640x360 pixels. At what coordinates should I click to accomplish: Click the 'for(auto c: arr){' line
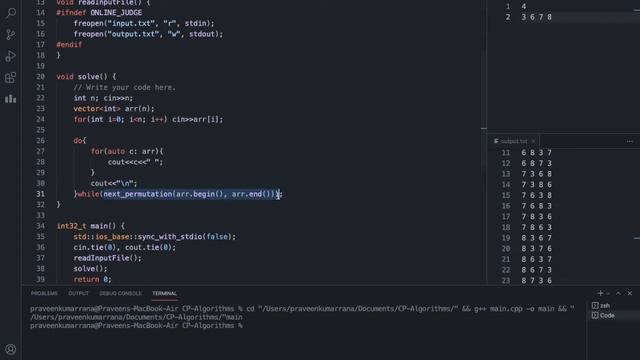[x=127, y=151]
